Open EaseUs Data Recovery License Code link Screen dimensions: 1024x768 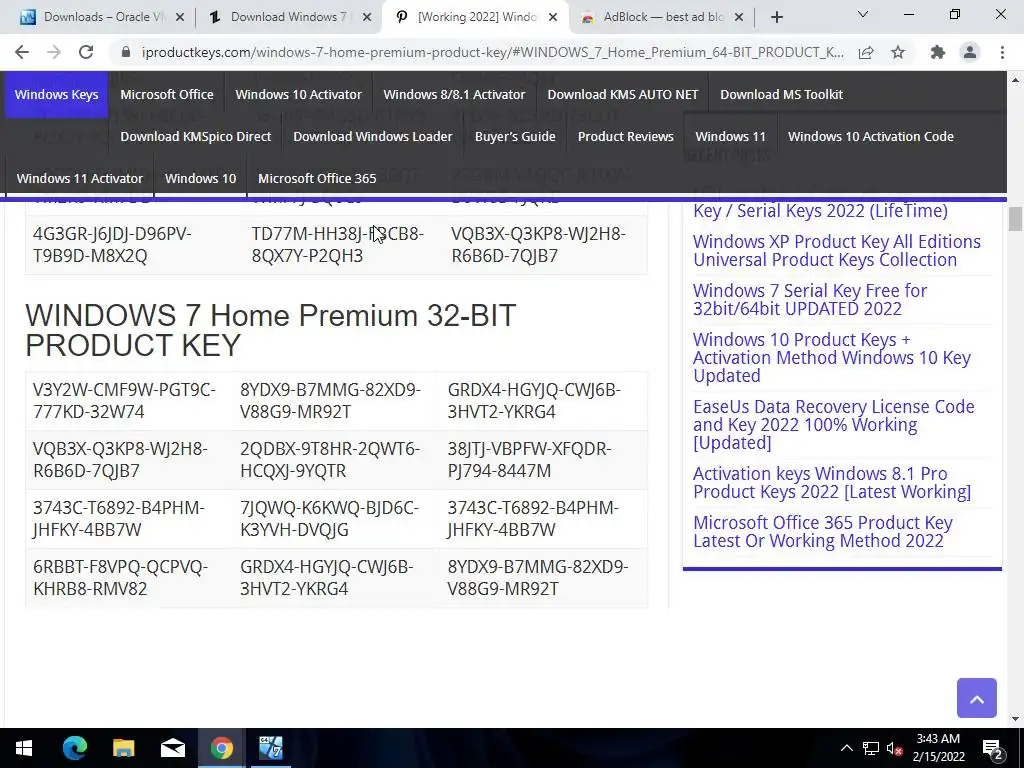tap(833, 424)
